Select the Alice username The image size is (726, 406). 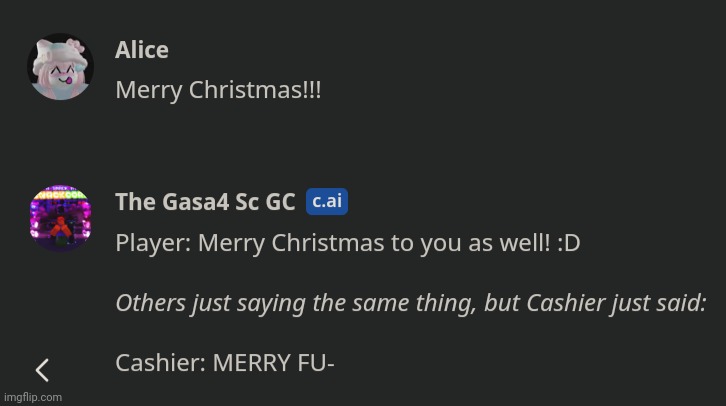click(x=142, y=50)
